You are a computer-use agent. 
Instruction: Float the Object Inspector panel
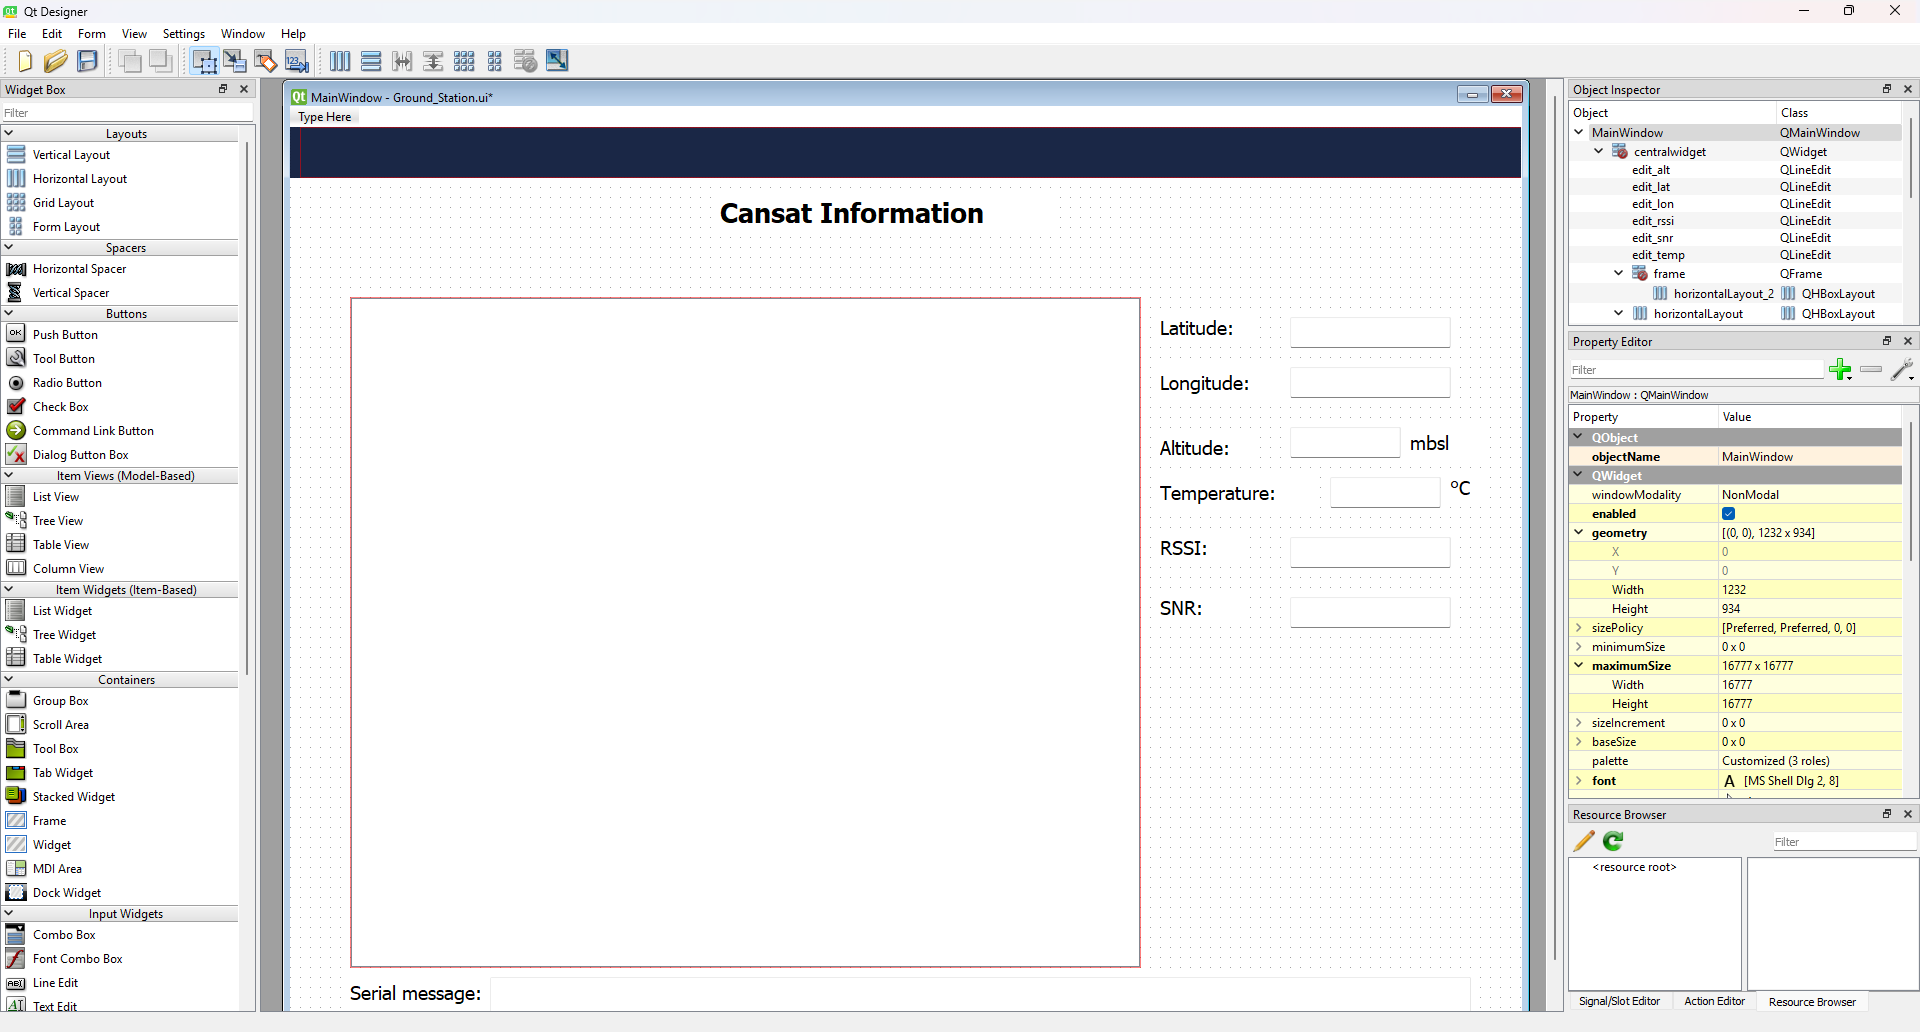pyautogui.click(x=1887, y=89)
